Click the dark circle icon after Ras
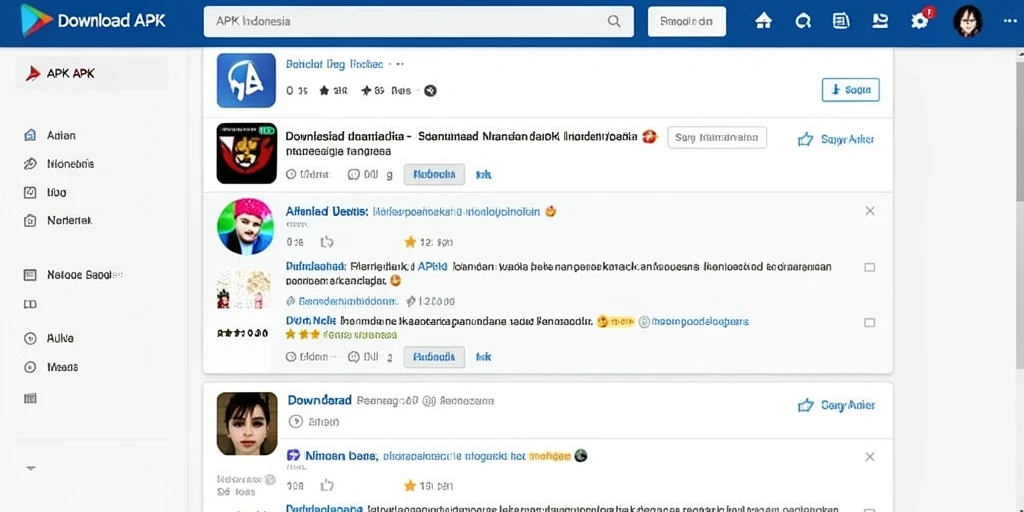1024x512 pixels. tap(430, 91)
